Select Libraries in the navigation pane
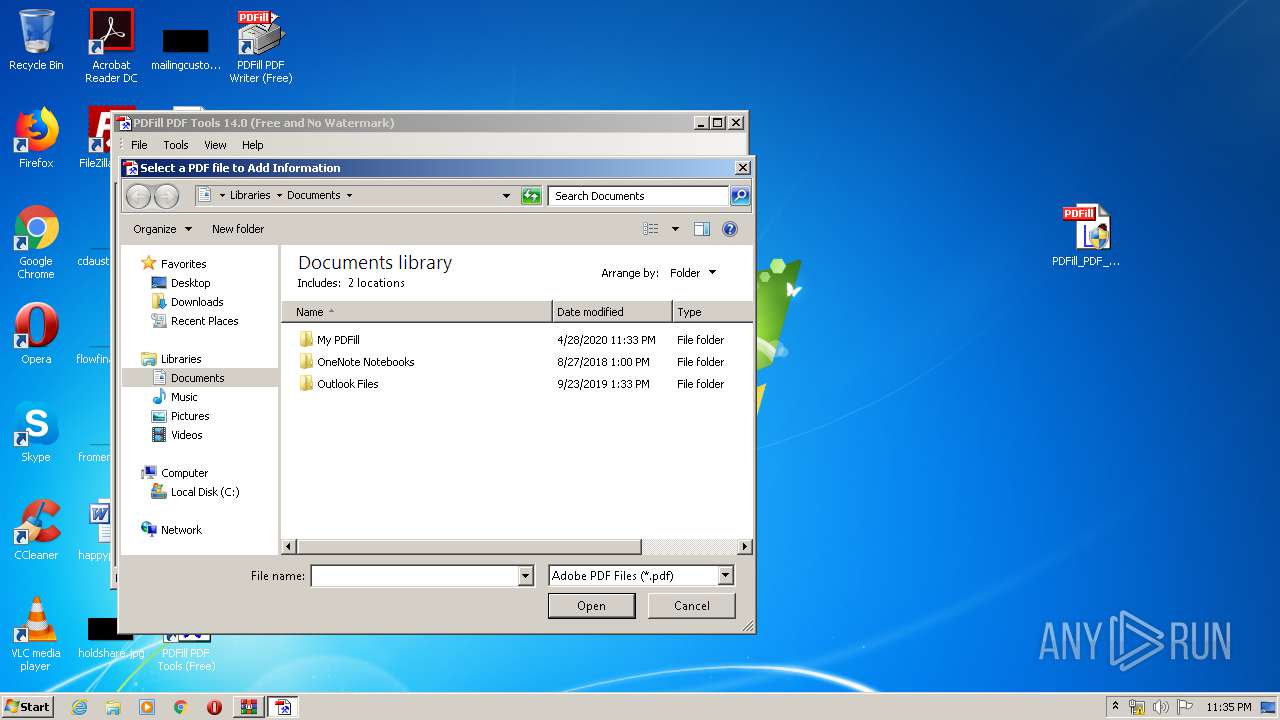The height and width of the screenshot is (720, 1280). click(181, 359)
